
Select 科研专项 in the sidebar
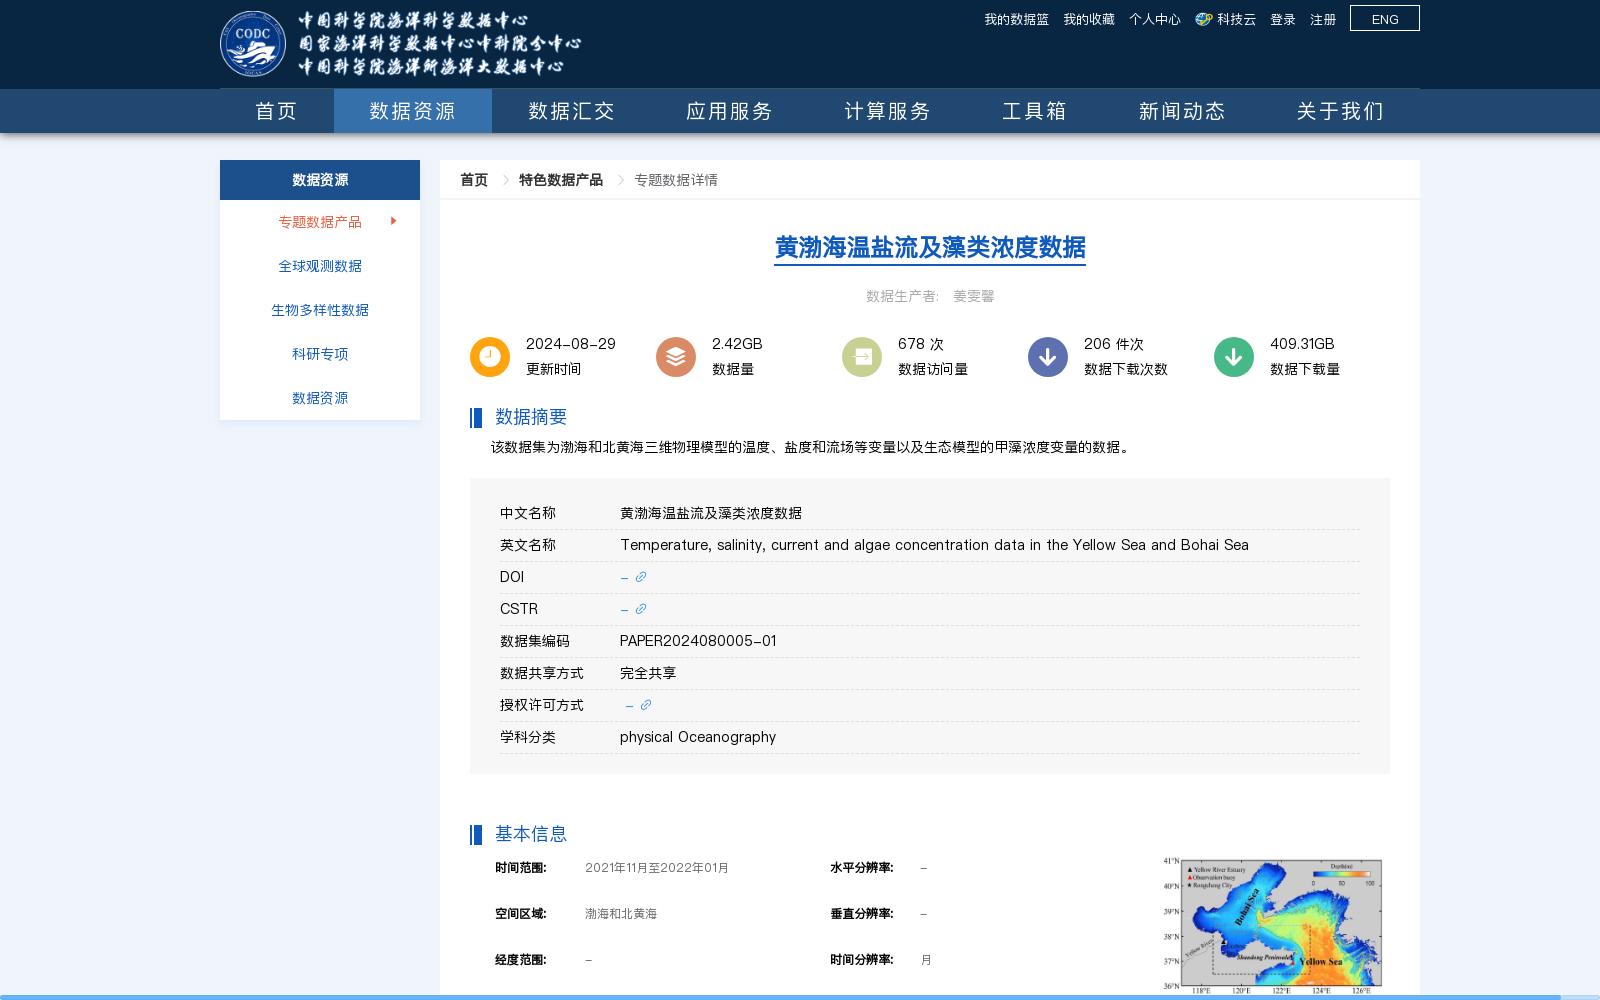point(320,354)
